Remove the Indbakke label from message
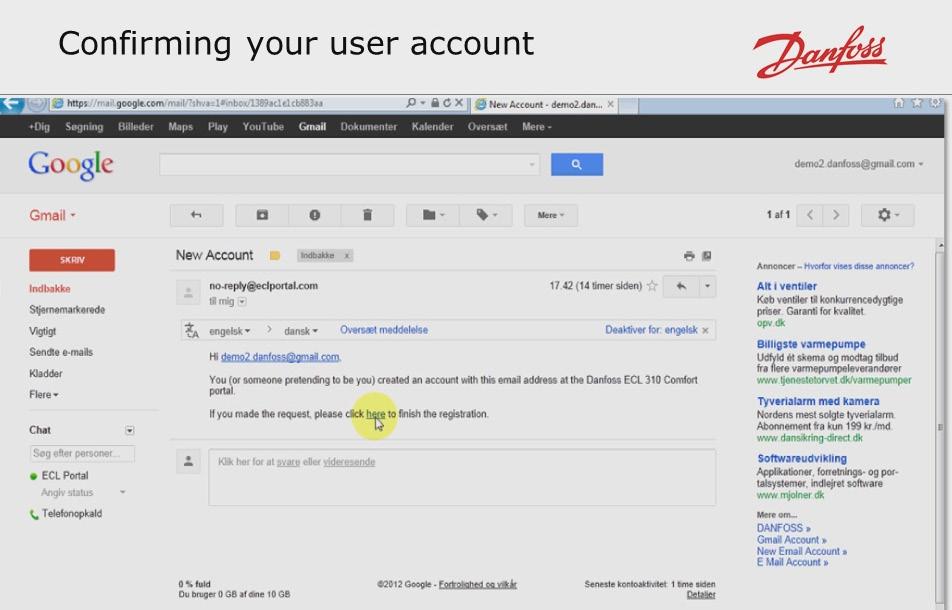The height and width of the screenshot is (610, 952). point(347,256)
